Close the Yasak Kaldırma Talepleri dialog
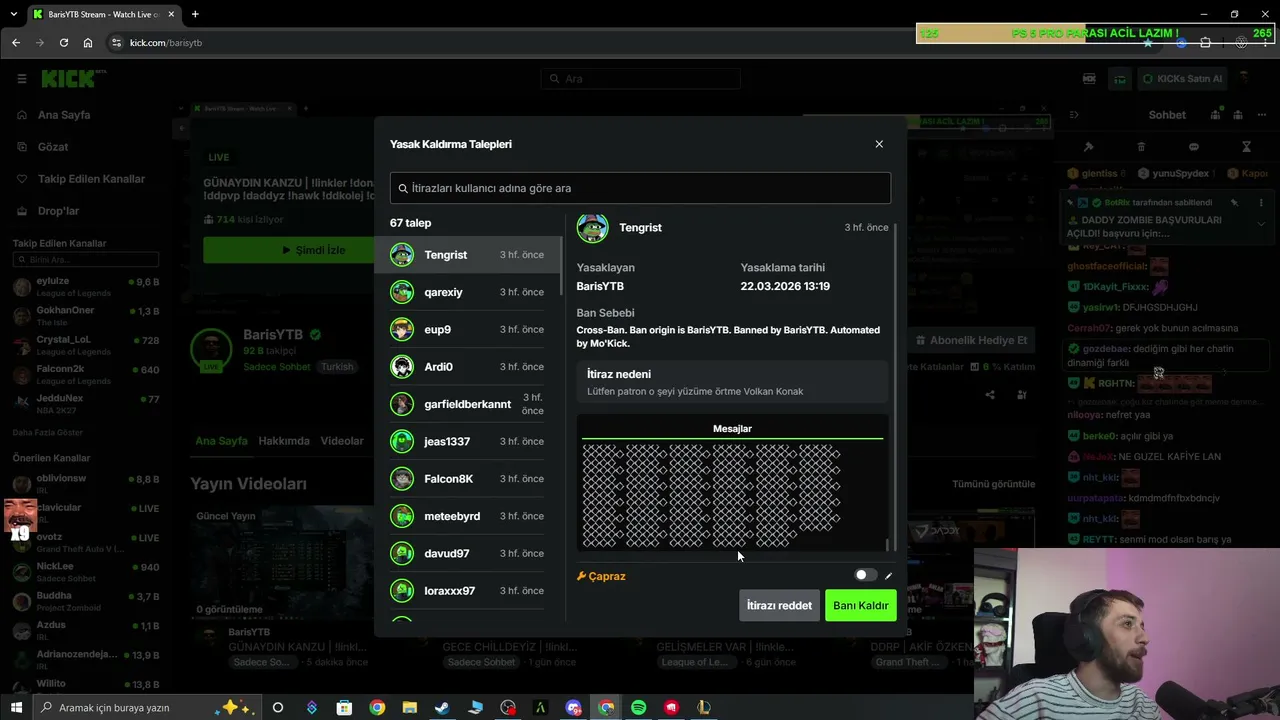Screen dimensions: 1280x720 pos(879,144)
